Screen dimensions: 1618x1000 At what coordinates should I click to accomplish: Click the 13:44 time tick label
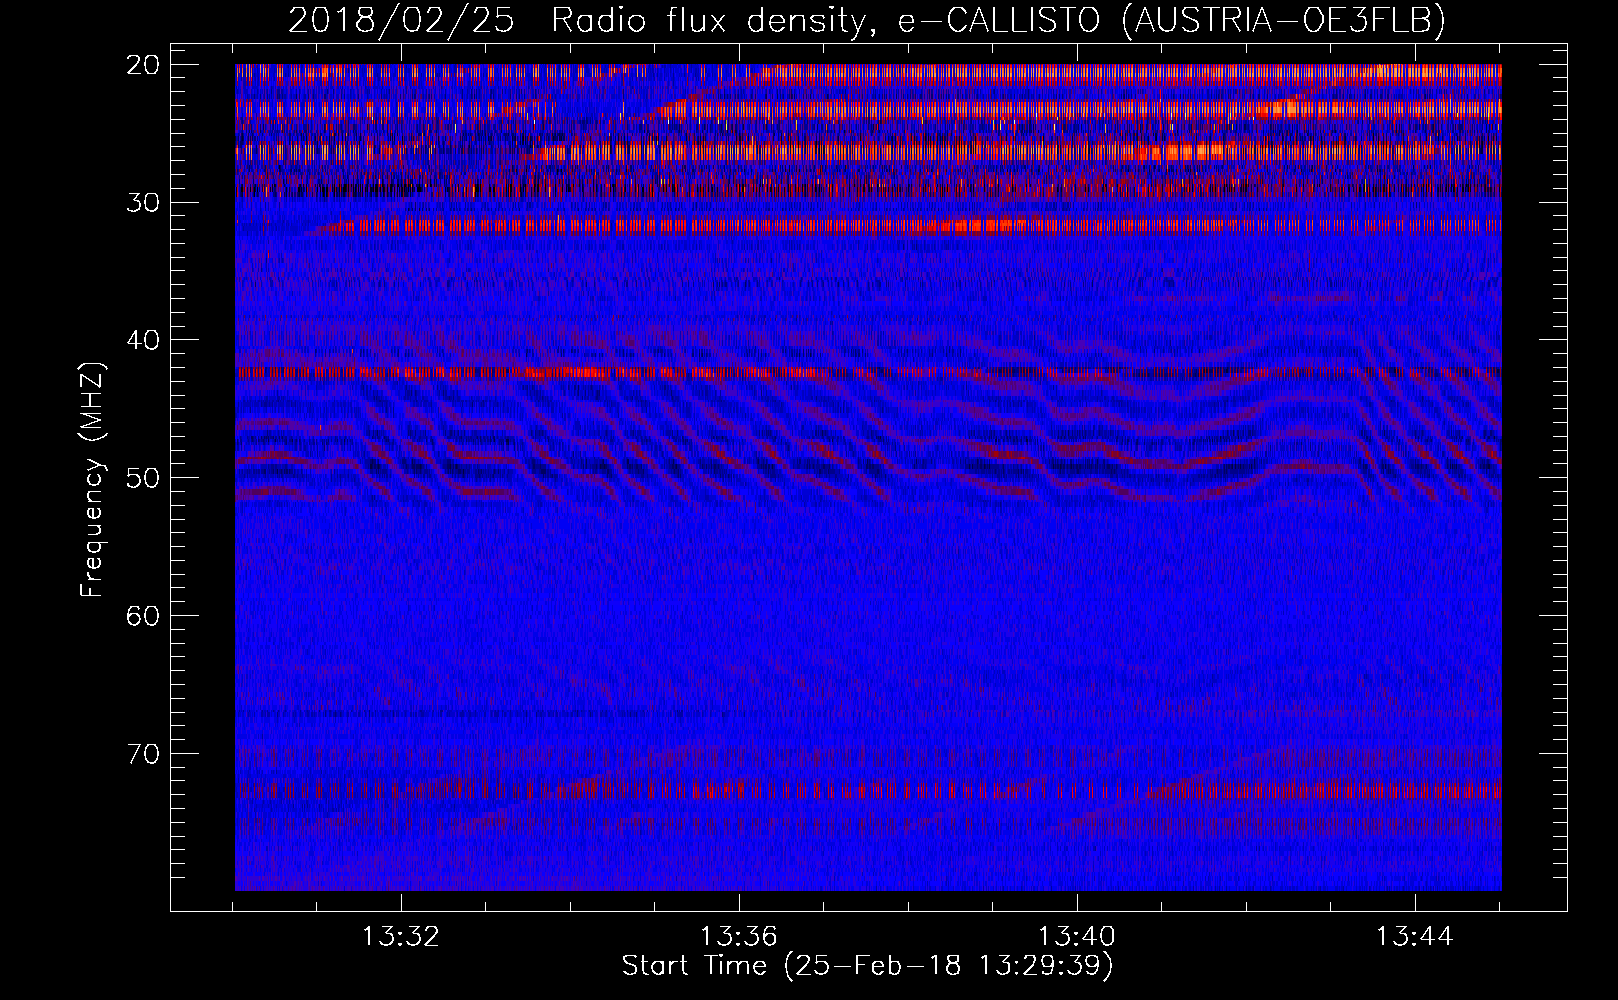(x=1415, y=937)
